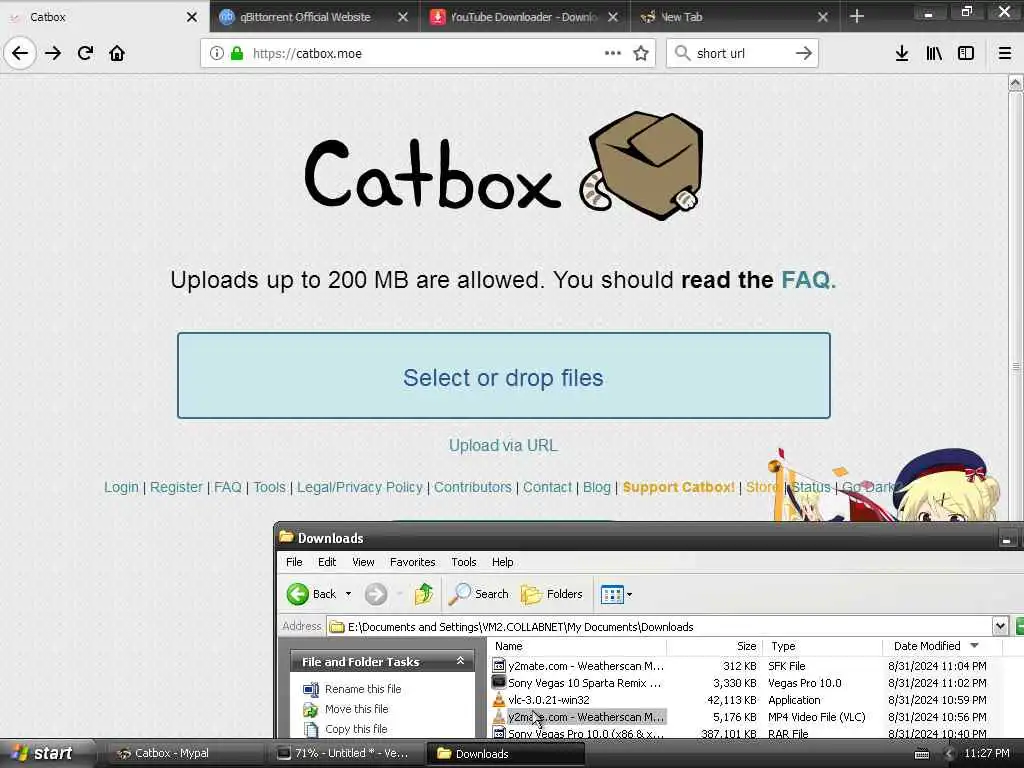
Task: Click the Login link
Action: (121, 487)
